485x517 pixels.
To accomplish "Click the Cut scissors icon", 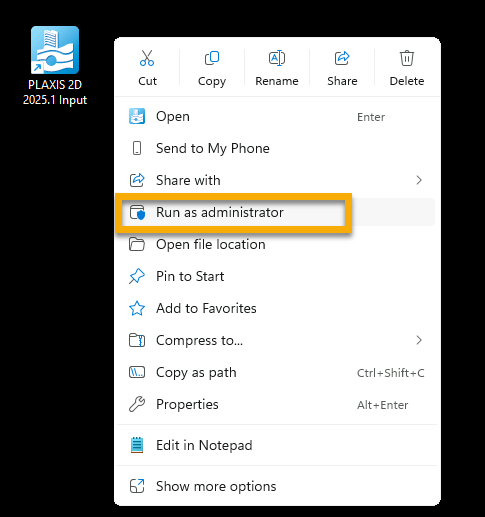I will (147, 58).
